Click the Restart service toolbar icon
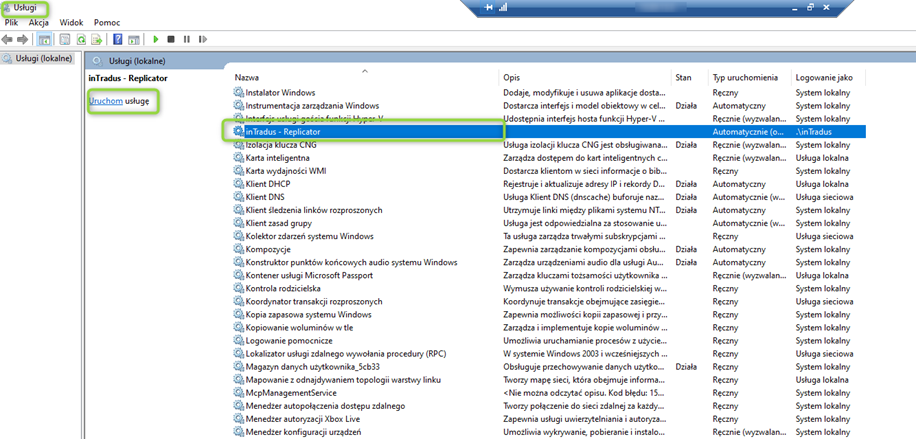This screenshot has height=439, width=916. pos(202,39)
